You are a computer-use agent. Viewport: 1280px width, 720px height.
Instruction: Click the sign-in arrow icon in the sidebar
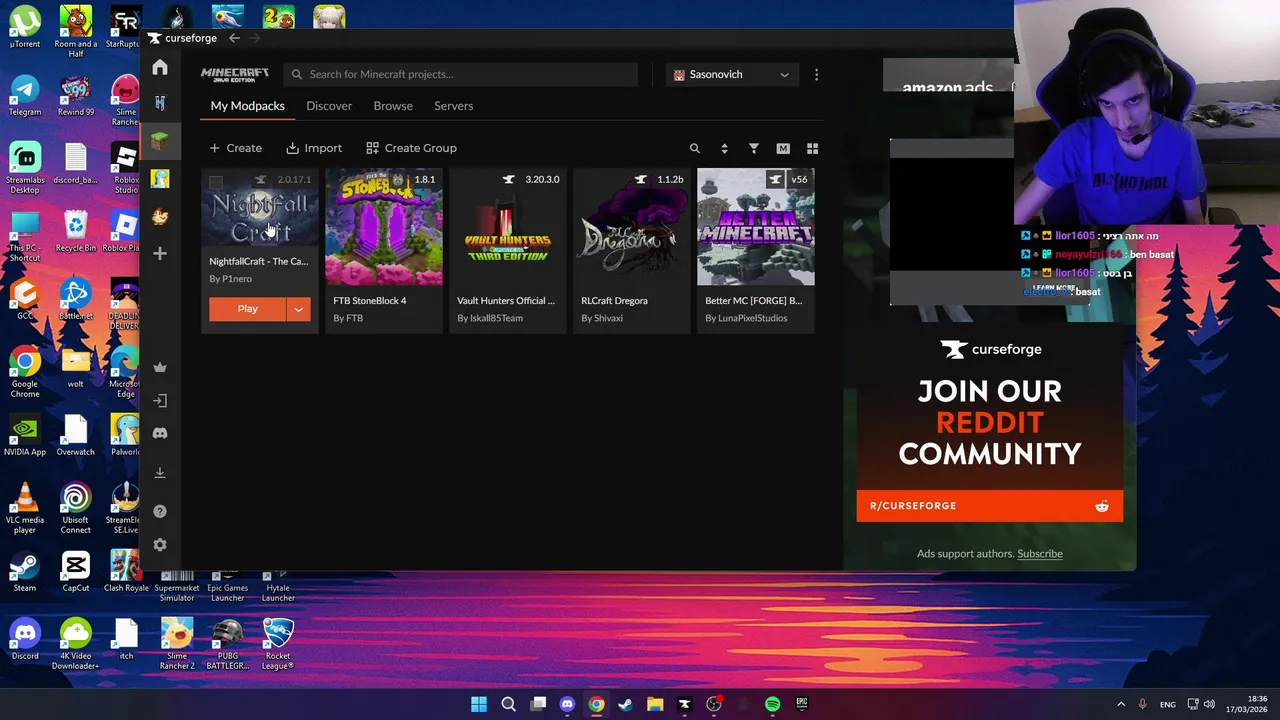(160, 400)
